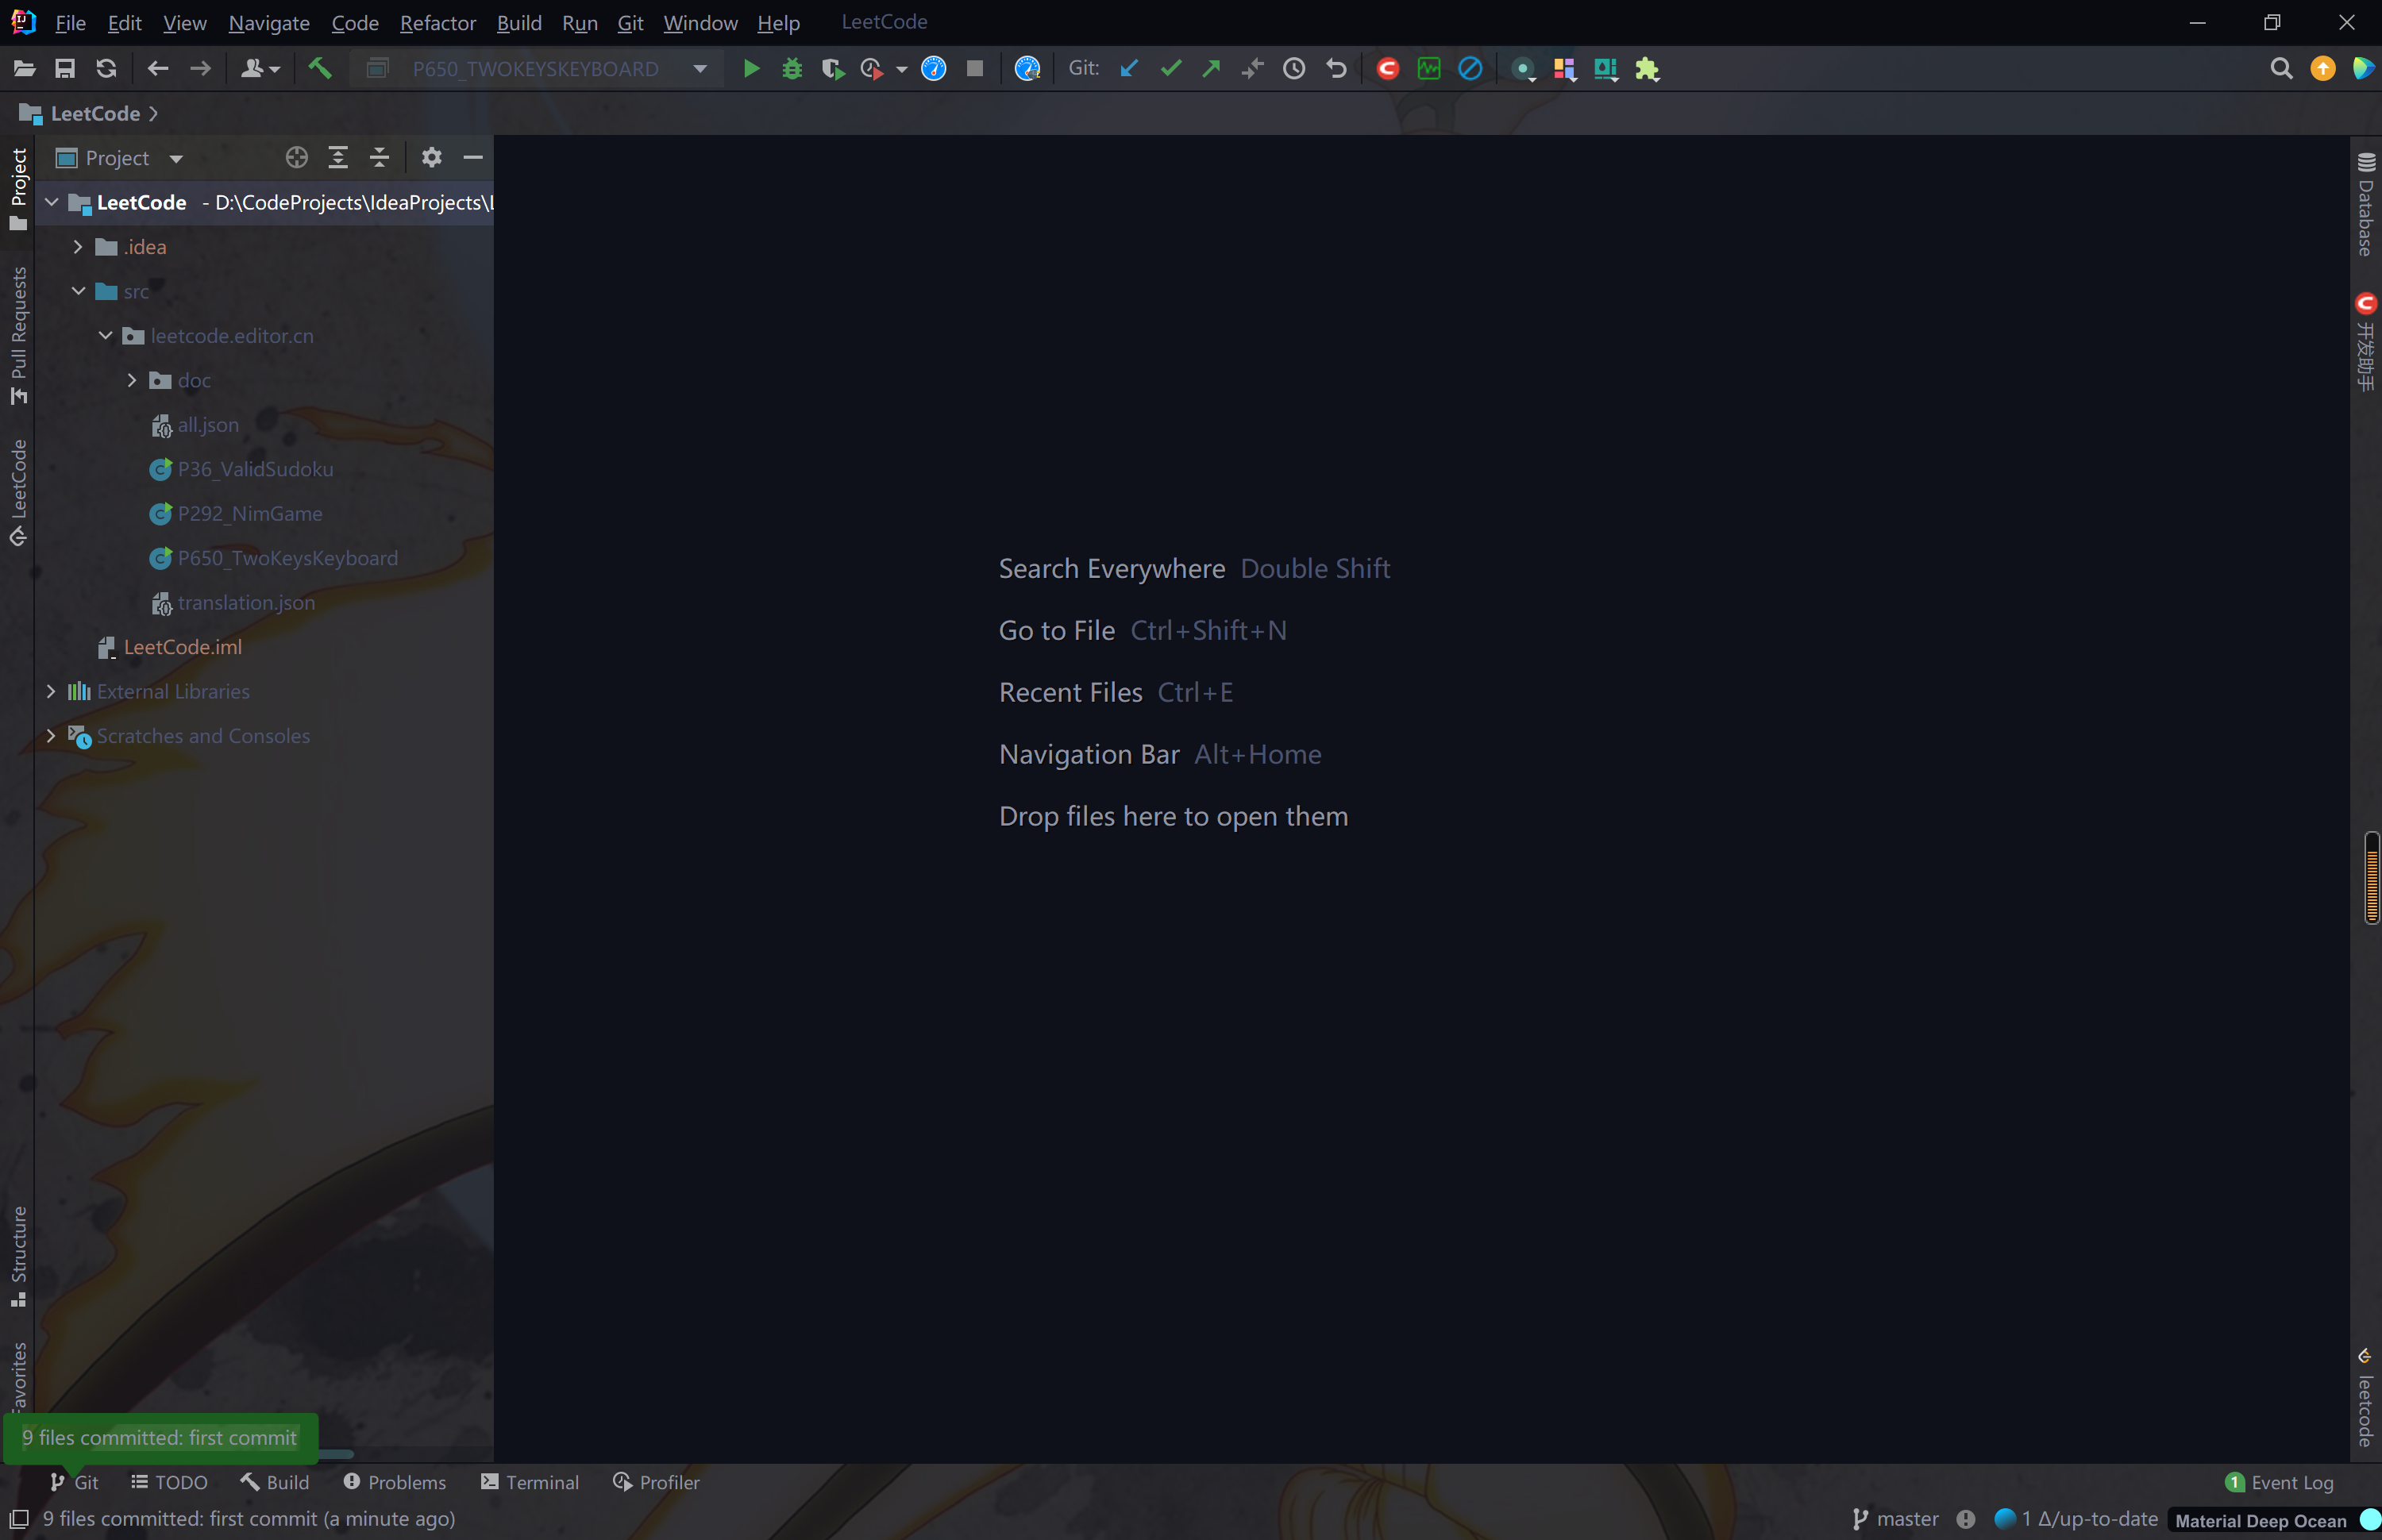Screen dimensions: 2382x1540
Task: Open the profiler run dropdown arrow
Action: (901, 69)
